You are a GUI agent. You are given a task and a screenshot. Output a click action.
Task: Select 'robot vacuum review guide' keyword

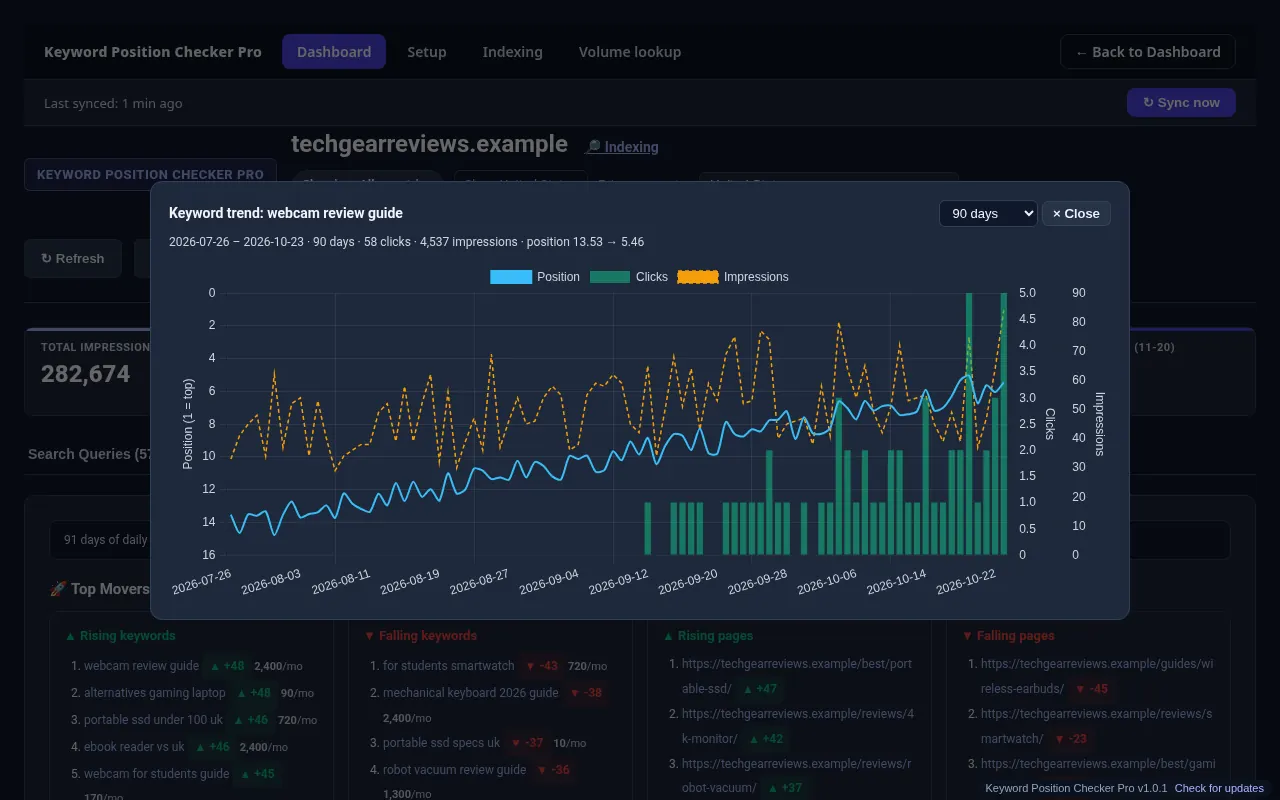click(455, 770)
